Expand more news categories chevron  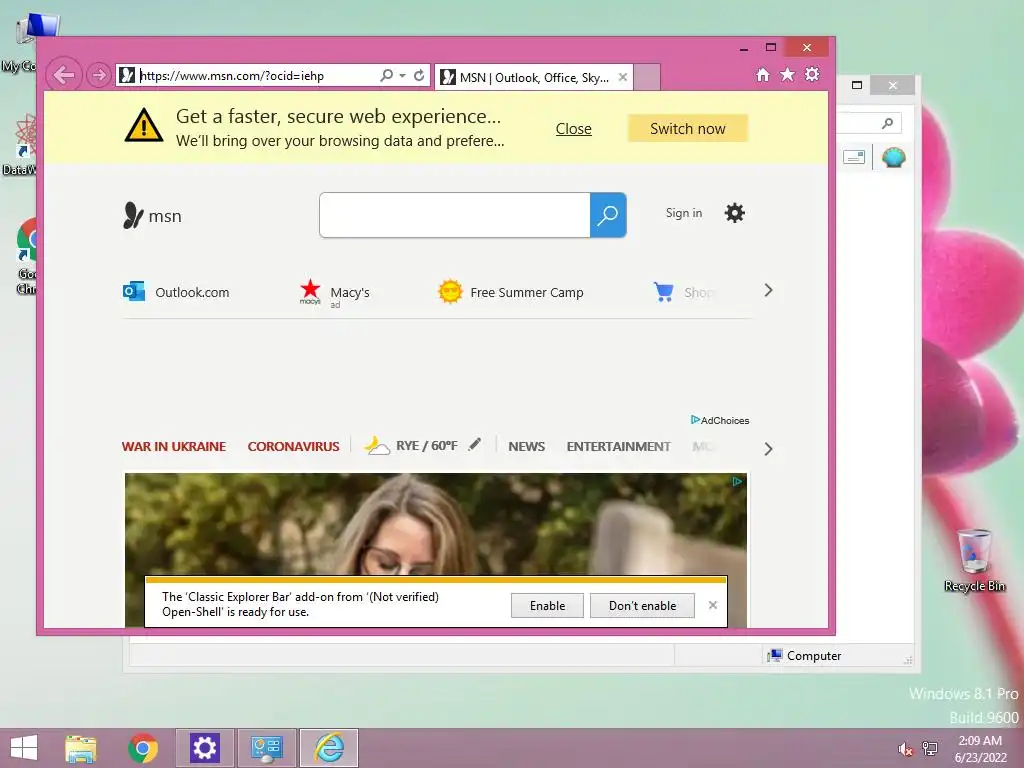point(769,449)
